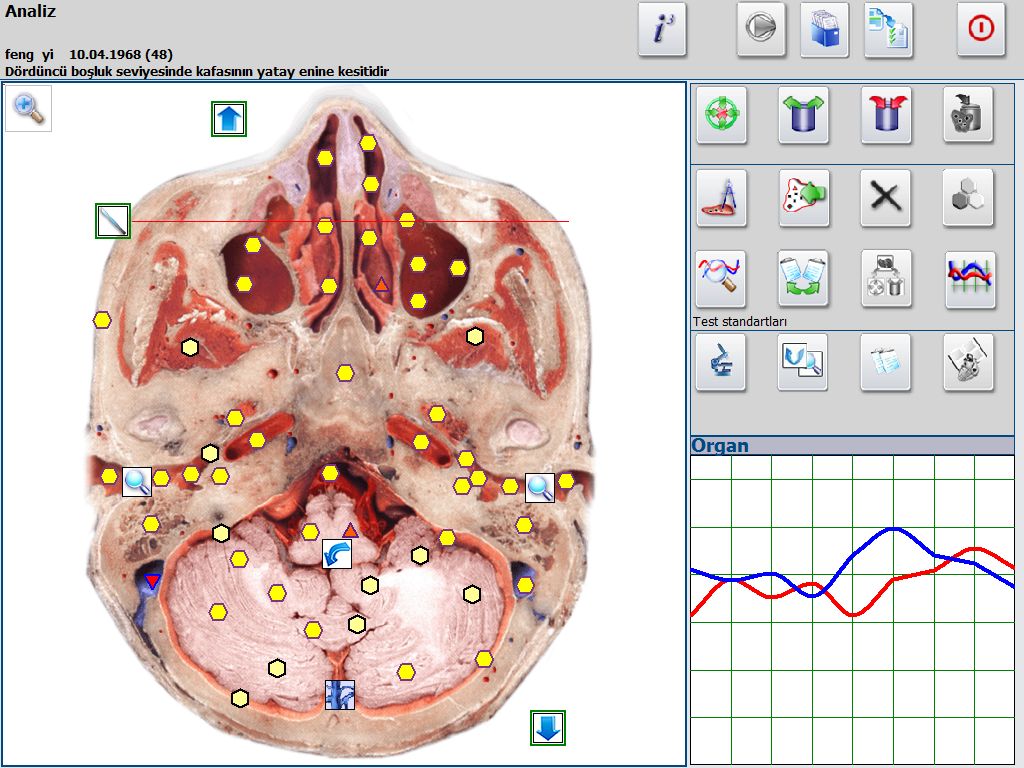This screenshot has width=1024, height=768.
Task: Click the gray hexagons icon
Action: 970,197
